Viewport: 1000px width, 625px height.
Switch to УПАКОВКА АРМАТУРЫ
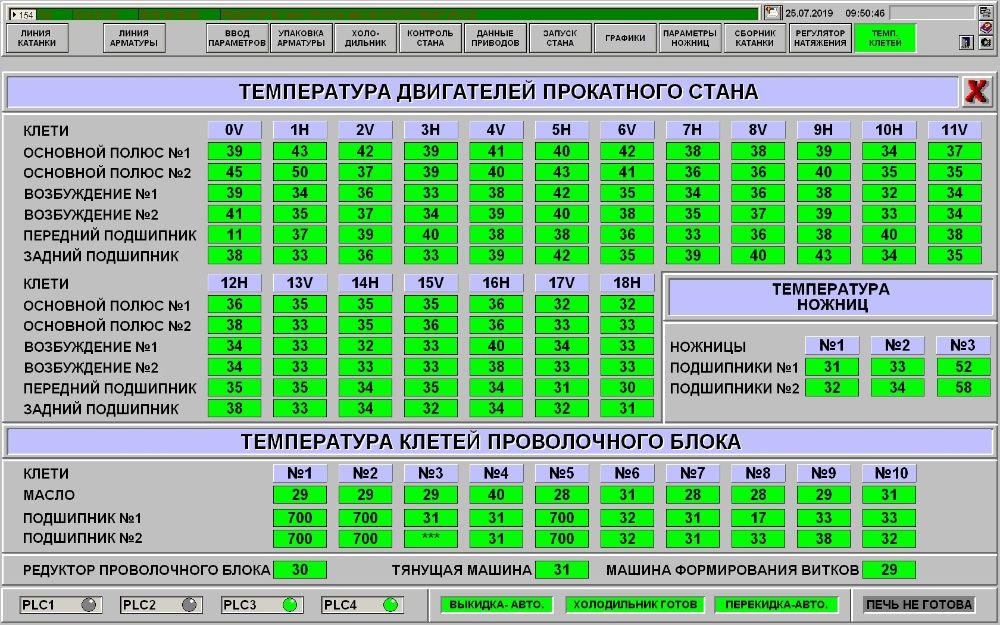coord(301,38)
